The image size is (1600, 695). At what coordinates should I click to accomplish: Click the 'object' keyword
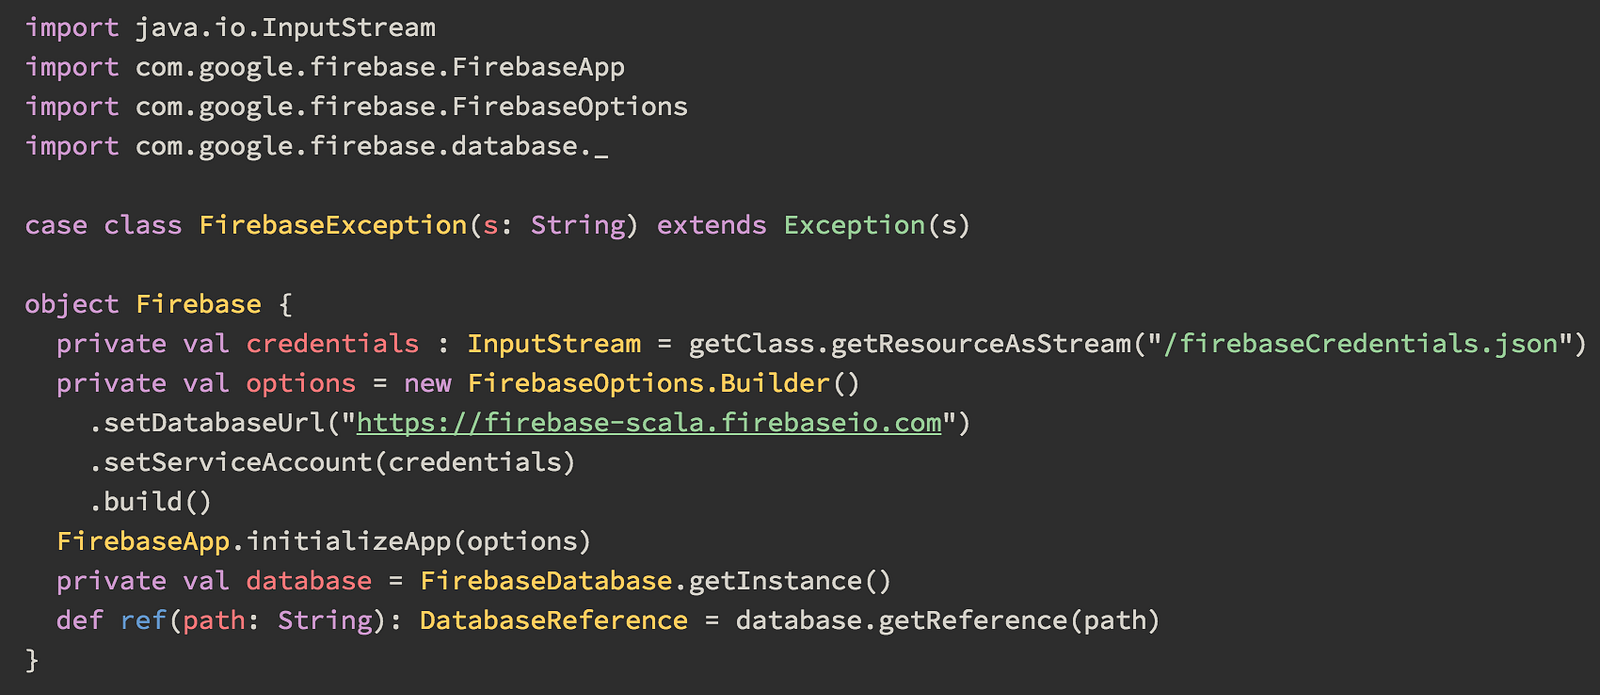pyautogui.click(x=71, y=304)
